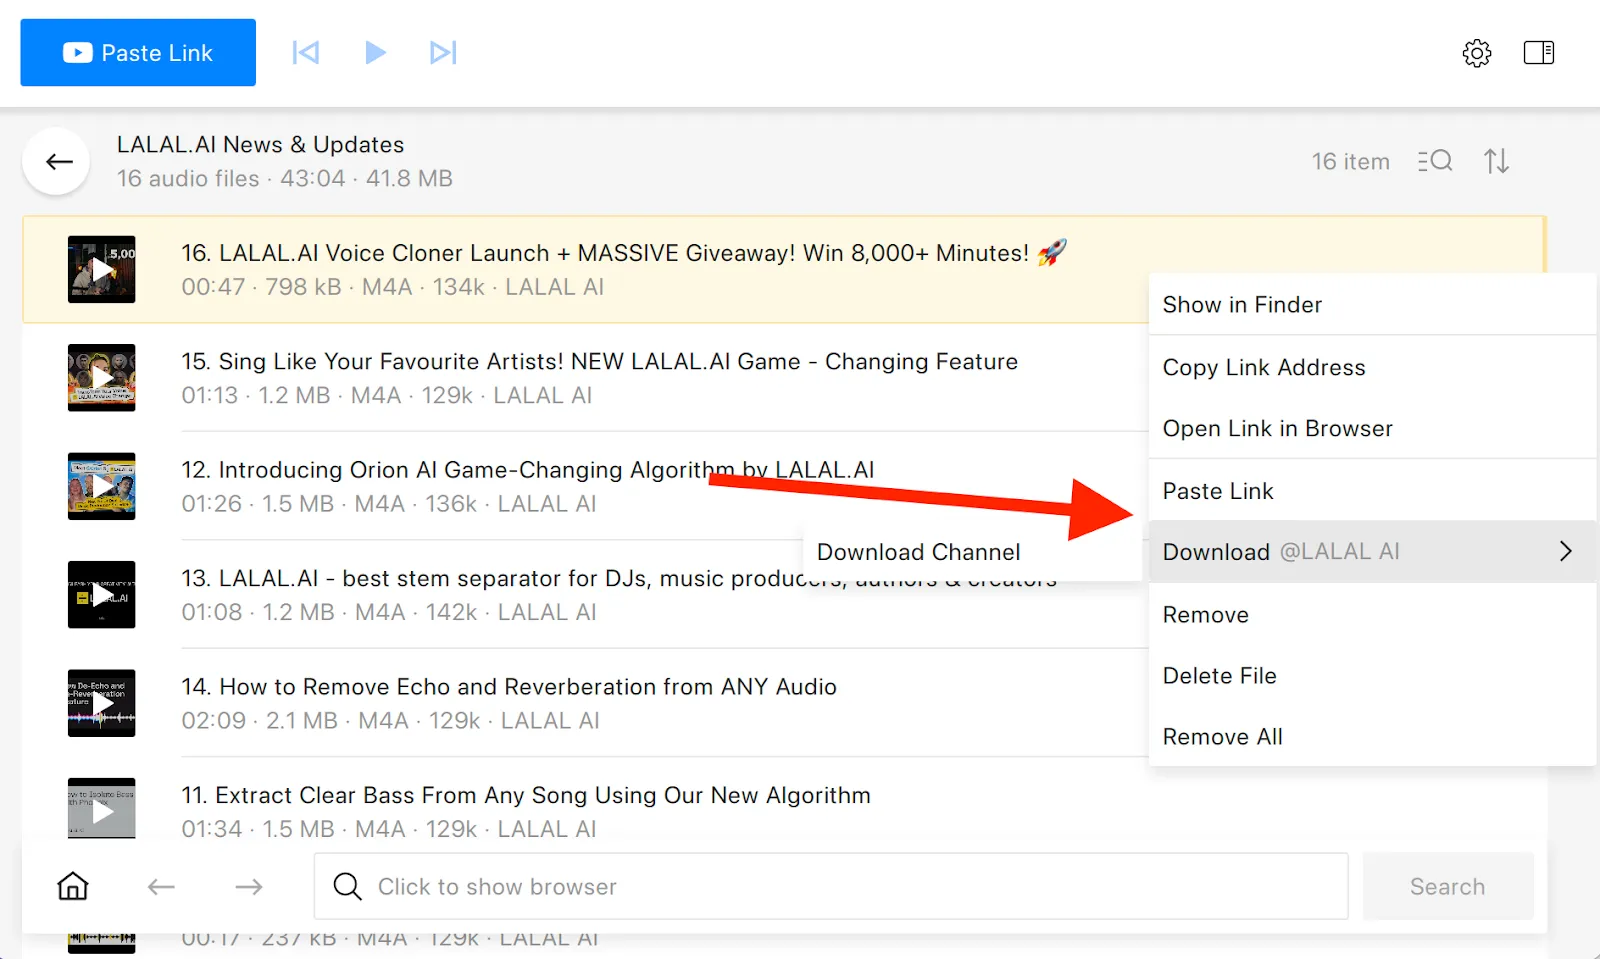Image resolution: width=1600 pixels, height=959 pixels.
Task: Click '16 audio files · 43:04 · 41.8 MB' summary
Action: tap(285, 179)
